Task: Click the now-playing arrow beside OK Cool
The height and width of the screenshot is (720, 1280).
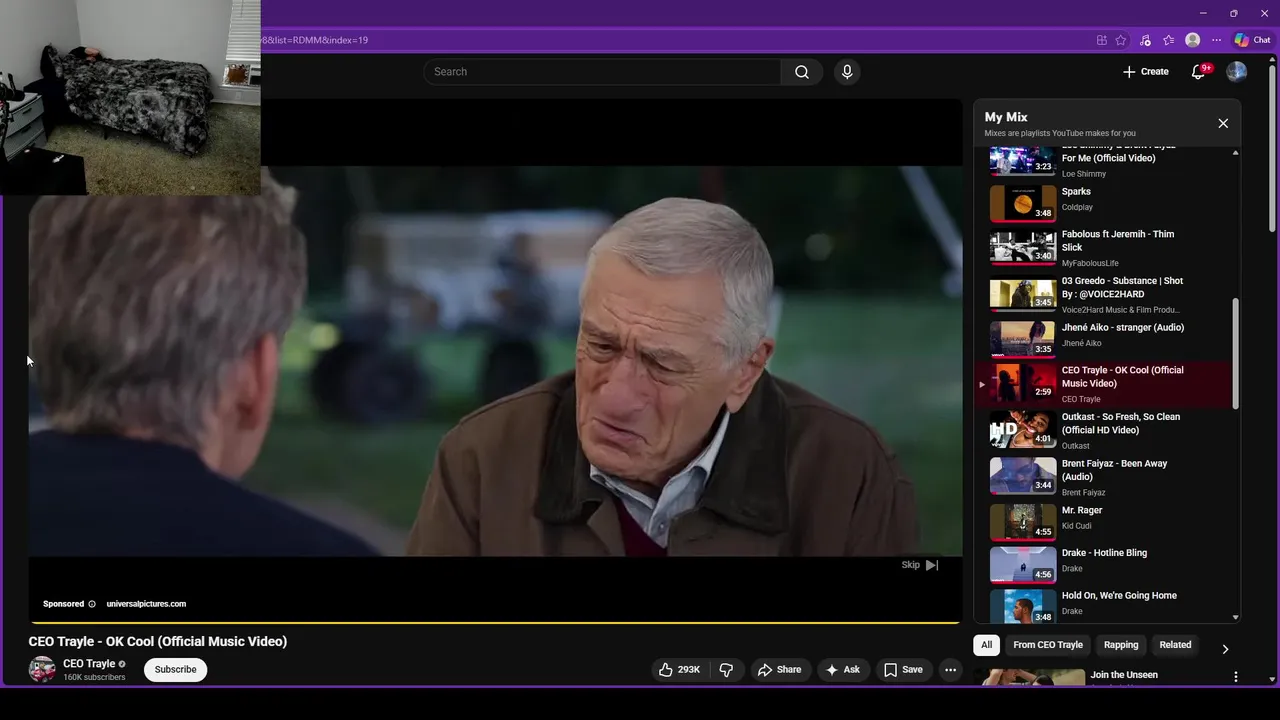Action: tap(982, 385)
